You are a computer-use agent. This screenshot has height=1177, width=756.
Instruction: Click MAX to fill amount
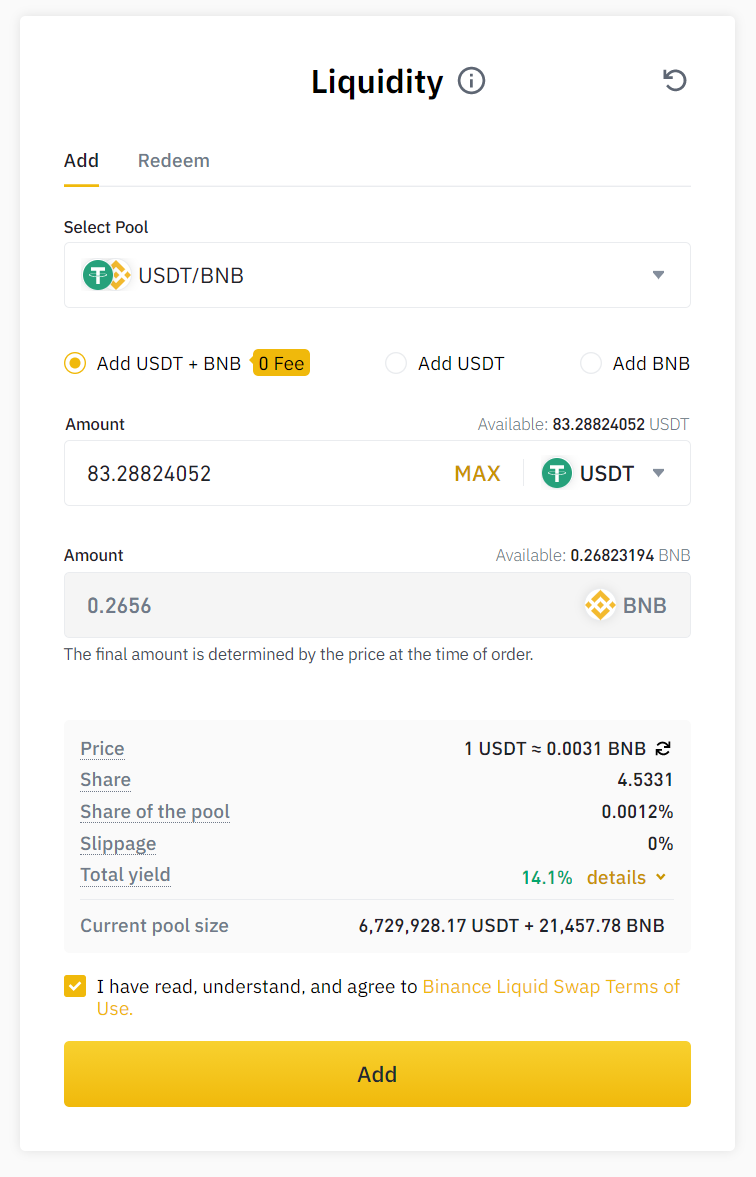(x=477, y=473)
